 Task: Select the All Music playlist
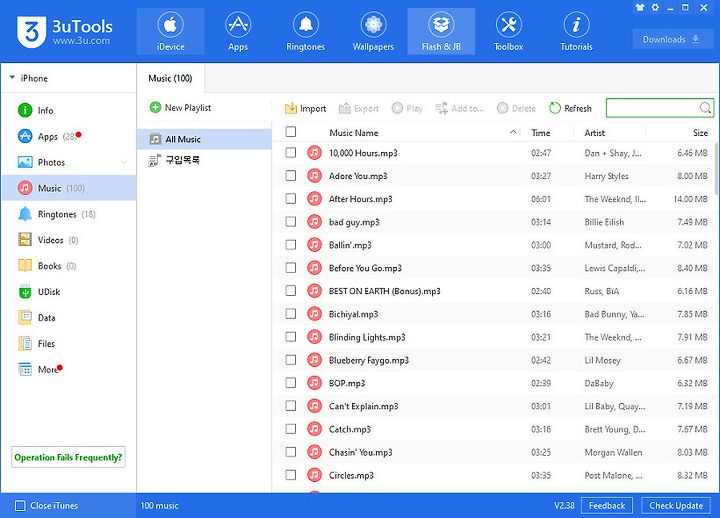pos(204,139)
